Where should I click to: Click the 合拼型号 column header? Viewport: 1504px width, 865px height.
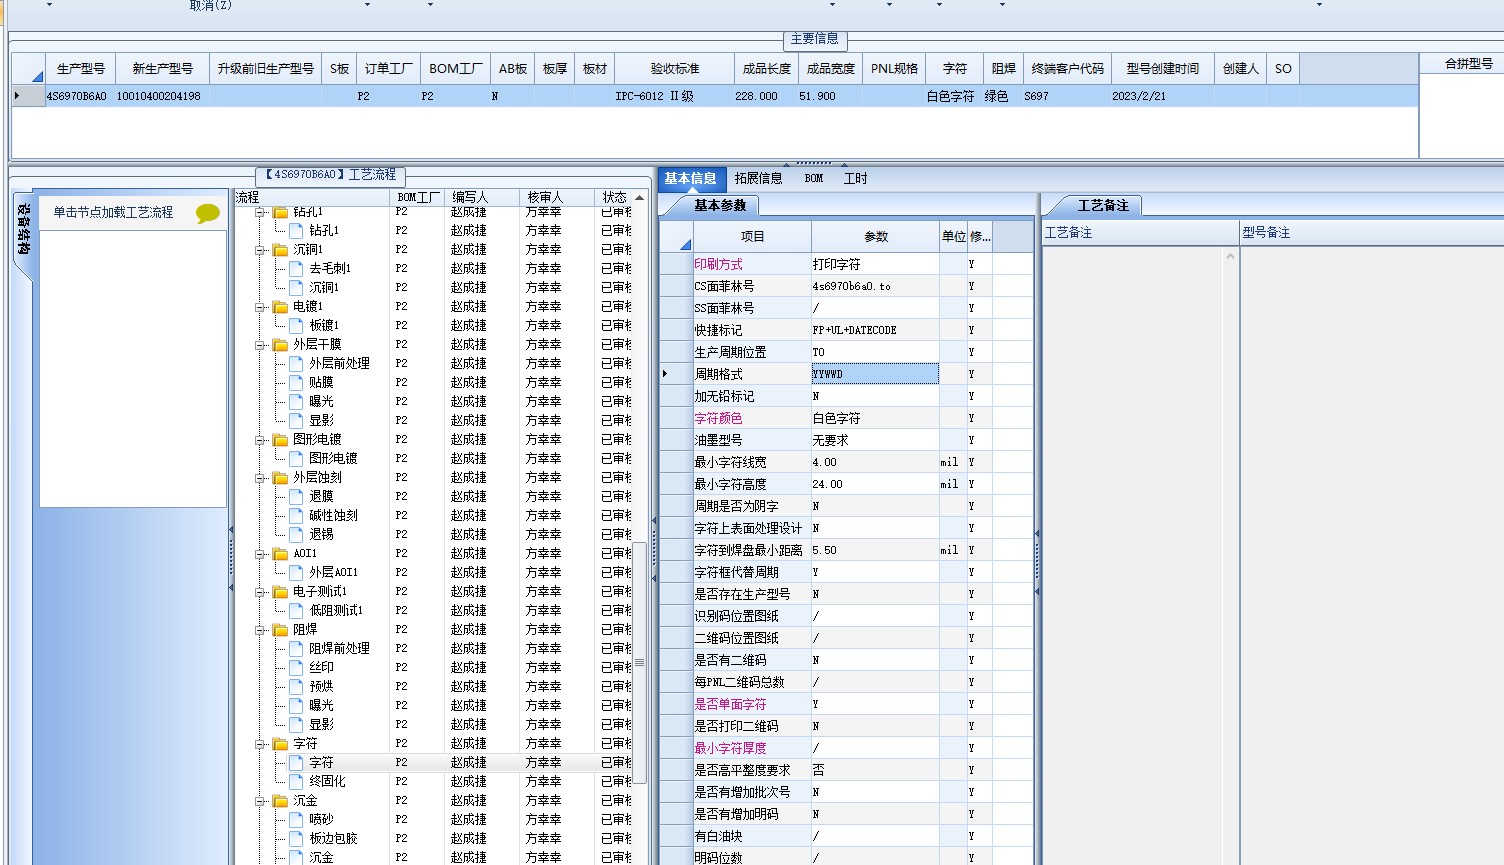[1468, 63]
